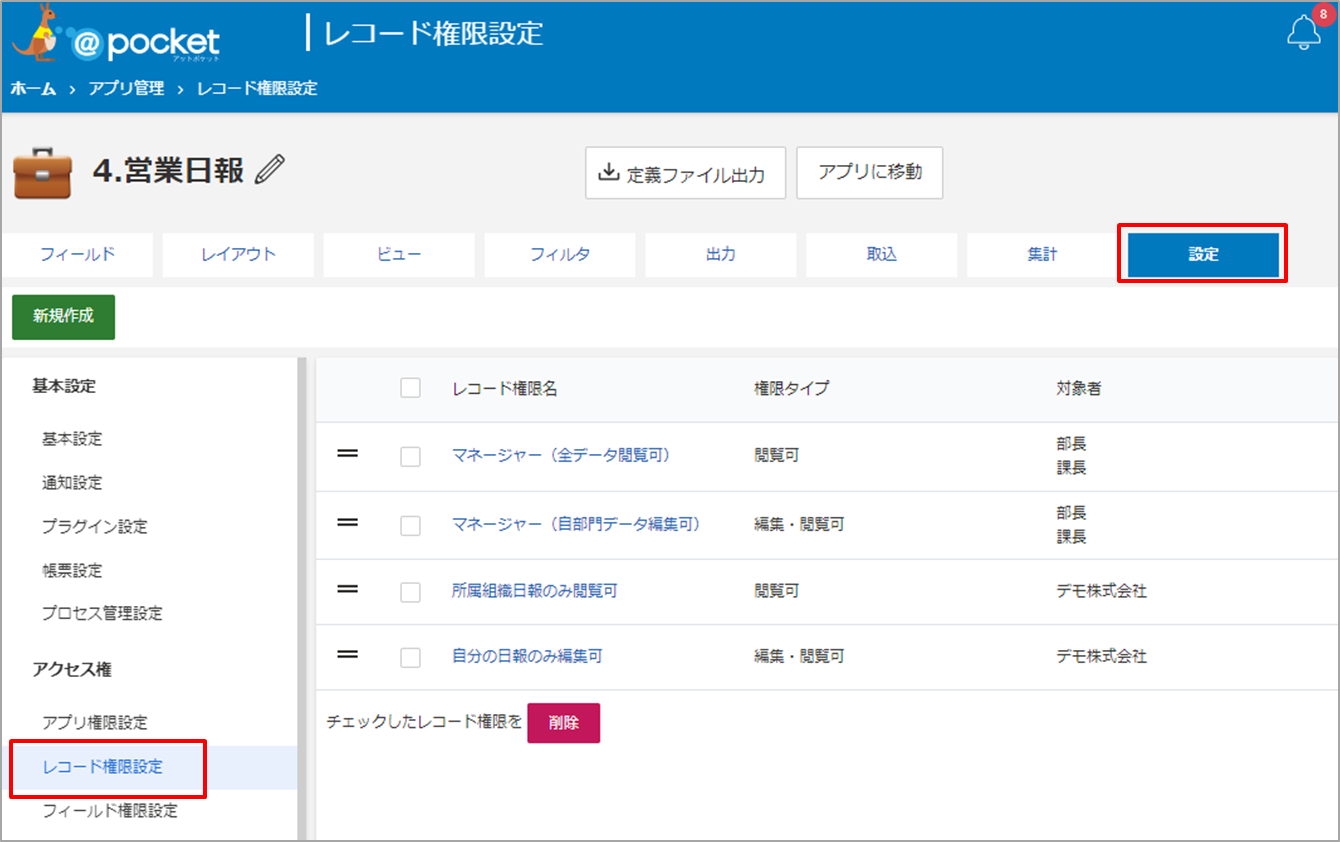The width and height of the screenshot is (1340, 842).
Task: Open the 自分の日報のみ編集可 link
Action: coord(527,657)
